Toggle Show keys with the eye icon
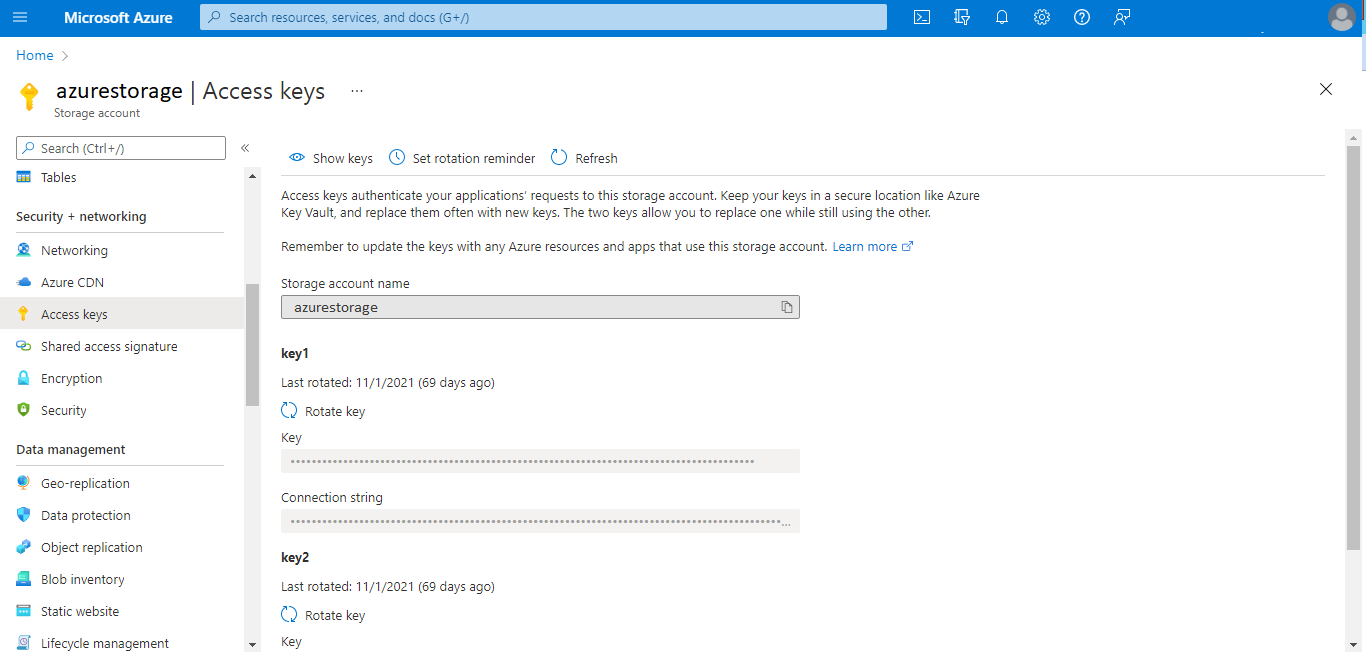The width and height of the screenshot is (1368, 652). click(297, 158)
